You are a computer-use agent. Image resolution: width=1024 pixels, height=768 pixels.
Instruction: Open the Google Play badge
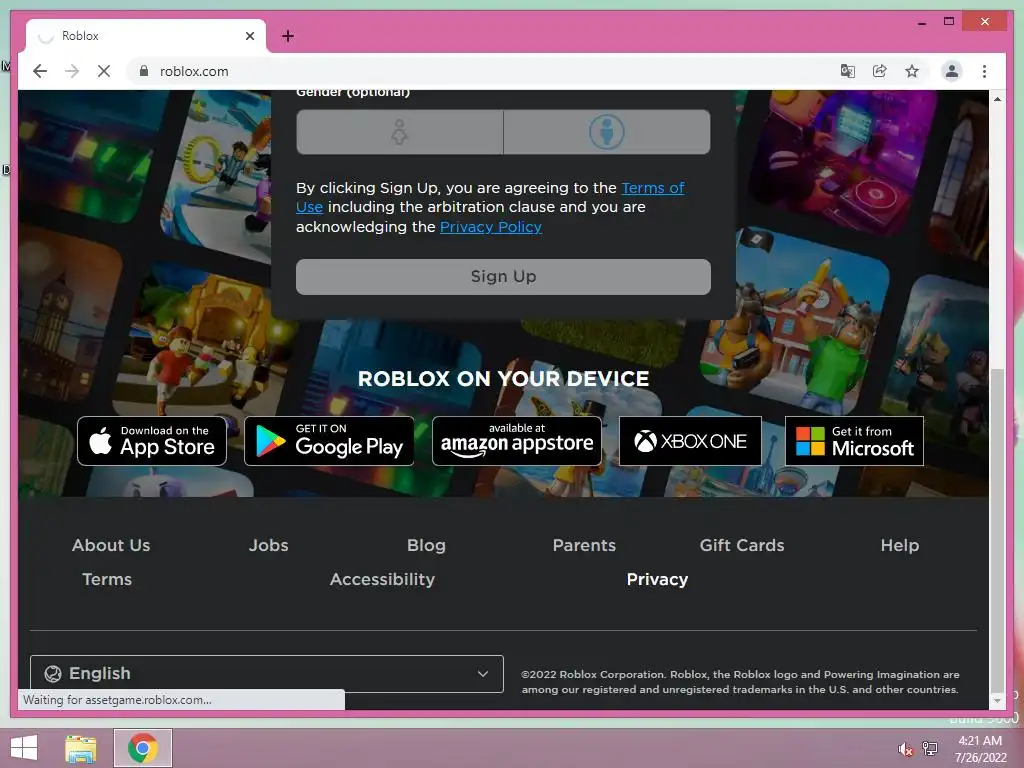329,441
